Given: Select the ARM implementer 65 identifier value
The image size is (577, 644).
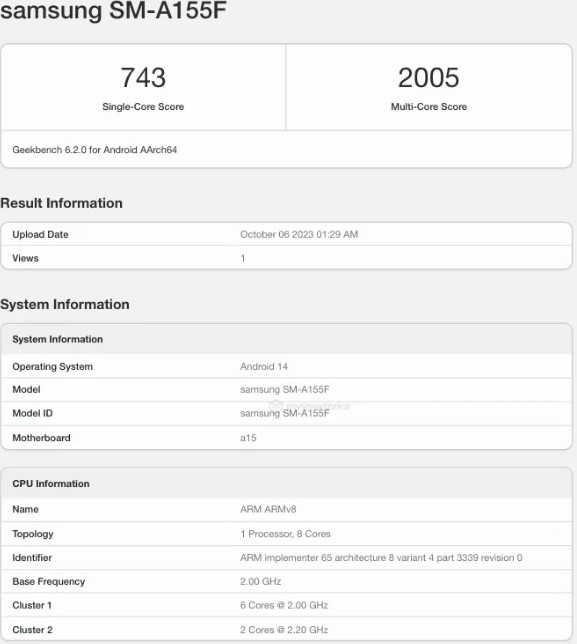Looking at the screenshot, I should pyautogui.click(x=381, y=558).
